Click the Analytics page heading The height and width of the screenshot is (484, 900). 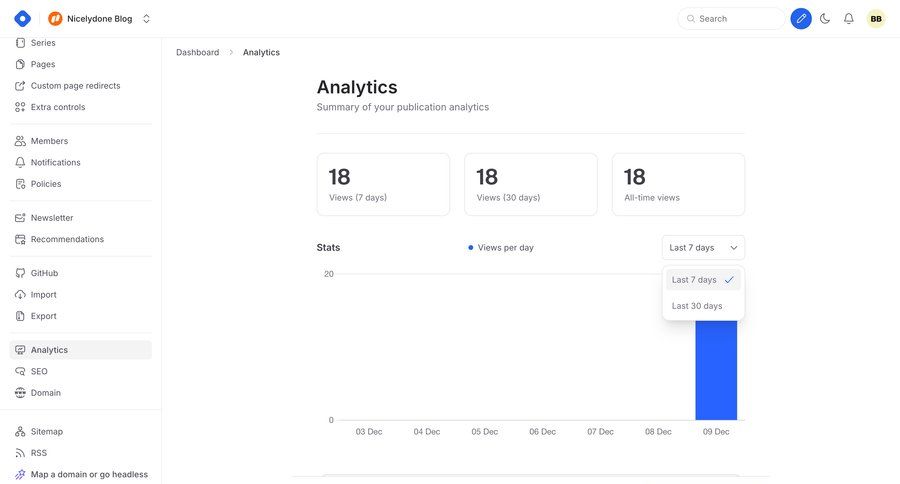click(357, 87)
